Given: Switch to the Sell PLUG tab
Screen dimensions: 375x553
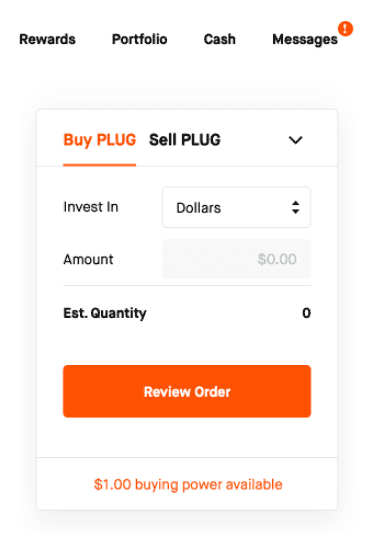Looking at the screenshot, I should 185,140.
